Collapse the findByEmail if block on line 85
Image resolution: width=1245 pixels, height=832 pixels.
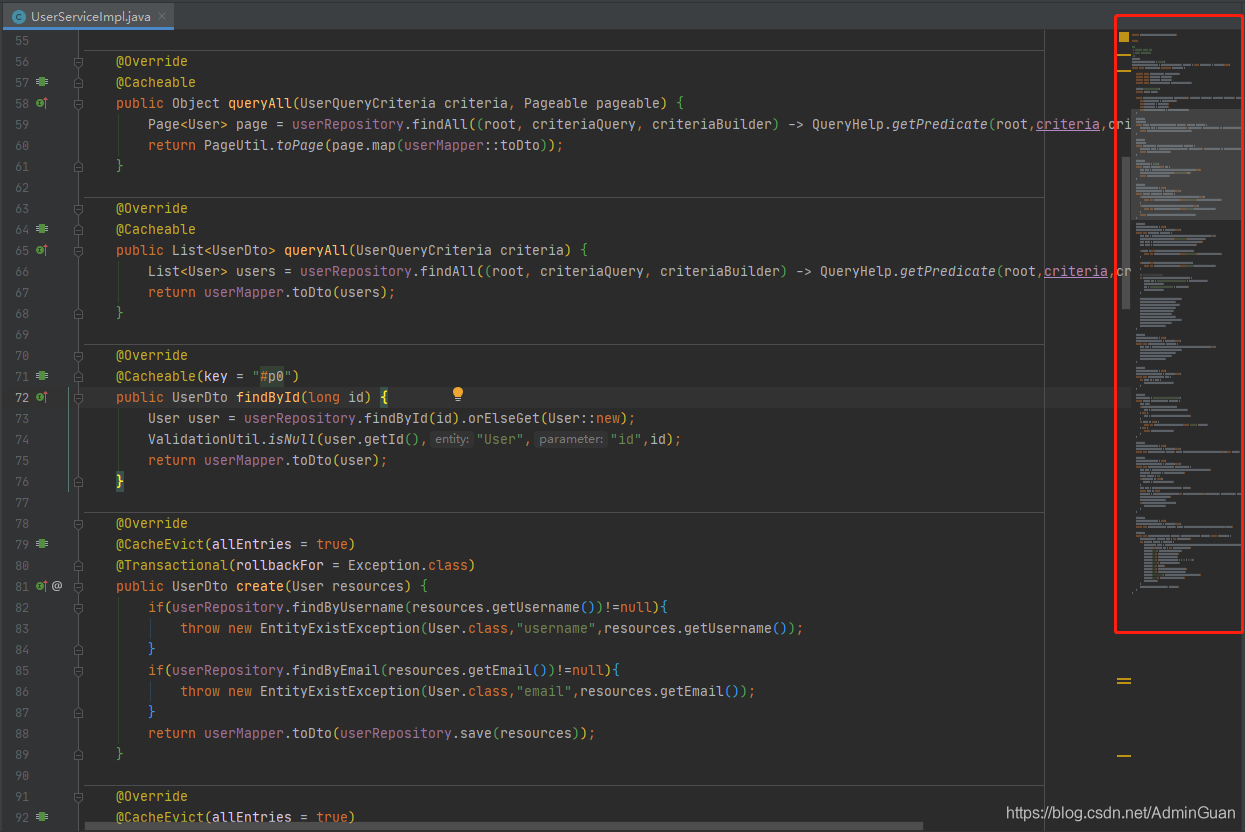coord(78,670)
